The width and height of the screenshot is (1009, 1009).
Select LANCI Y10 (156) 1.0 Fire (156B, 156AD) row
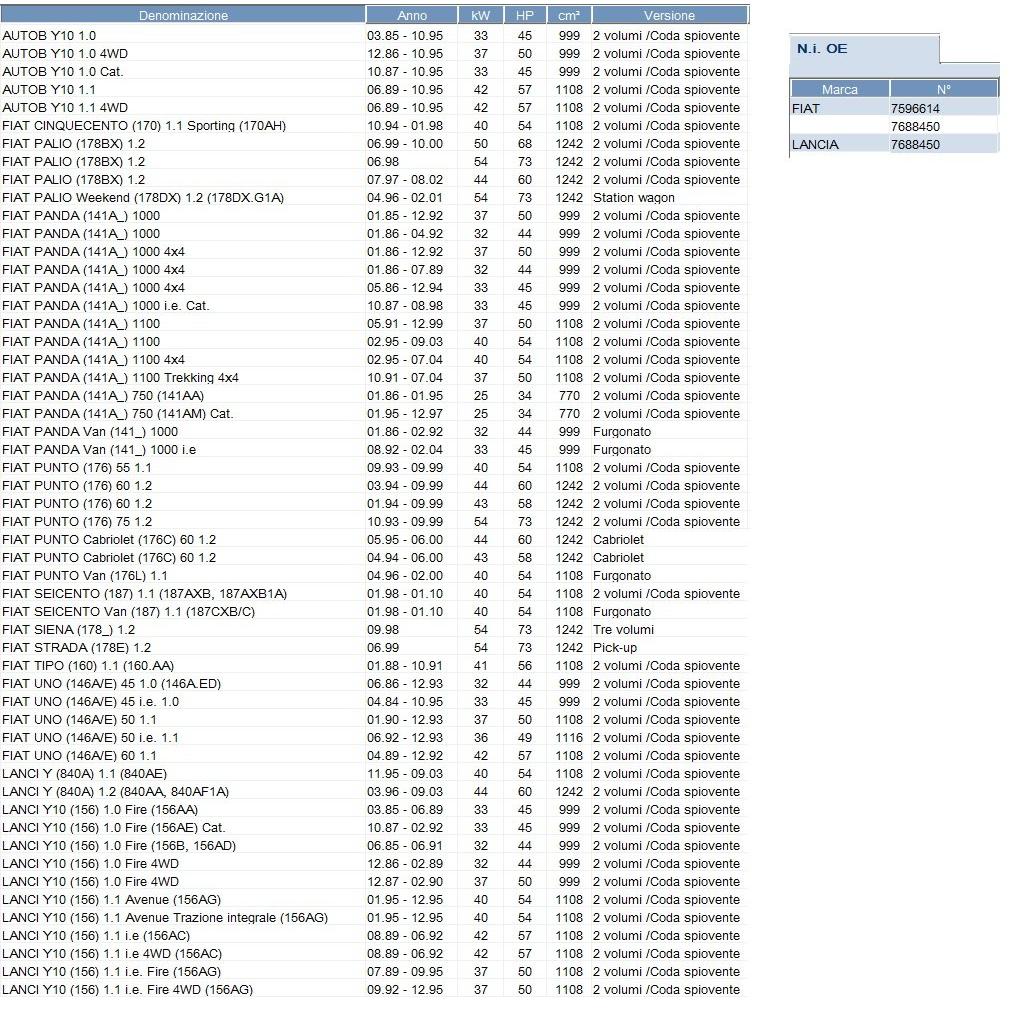click(x=375, y=846)
